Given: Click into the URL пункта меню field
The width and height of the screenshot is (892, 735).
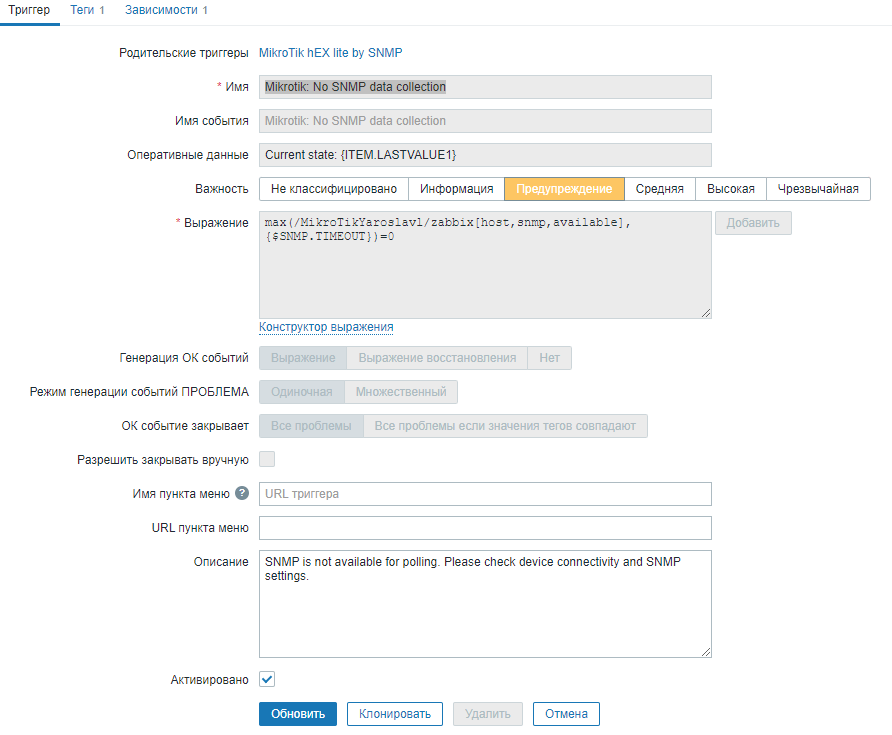Looking at the screenshot, I should [x=485, y=528].
